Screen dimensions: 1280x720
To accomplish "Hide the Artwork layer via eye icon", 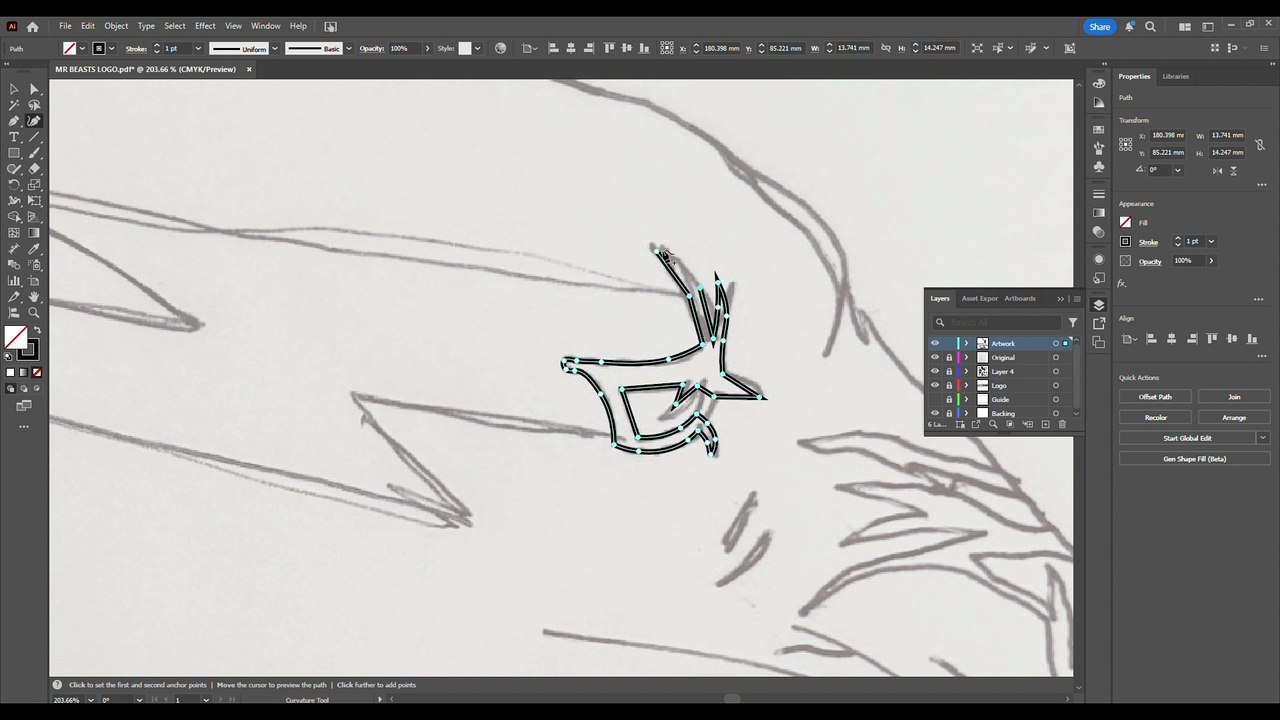I will pyautogui.click(x=935, y=343).
